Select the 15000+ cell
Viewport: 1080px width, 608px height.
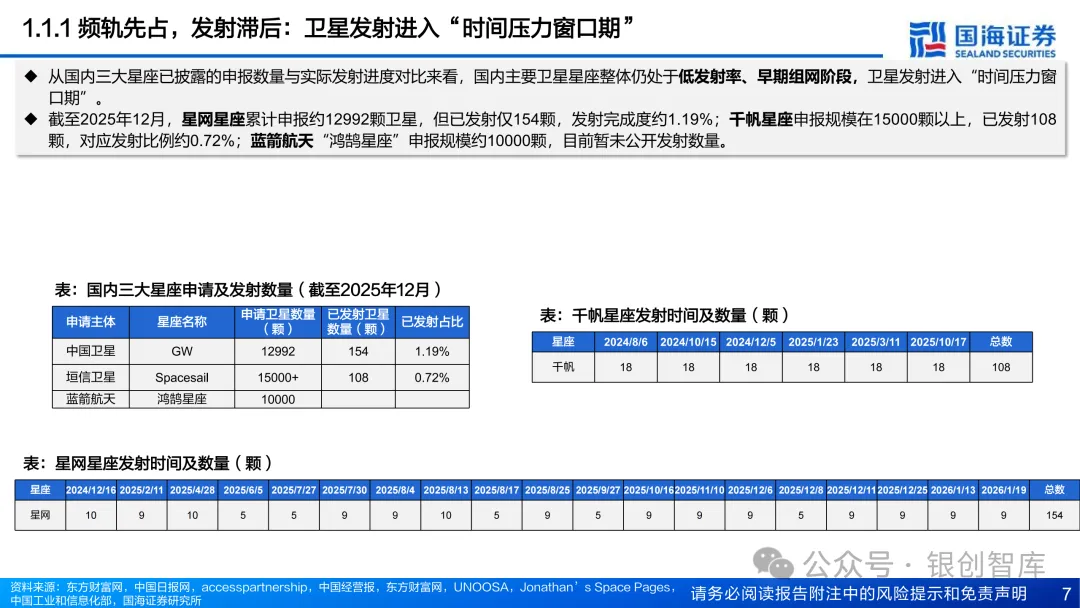(x=278, y=377)
